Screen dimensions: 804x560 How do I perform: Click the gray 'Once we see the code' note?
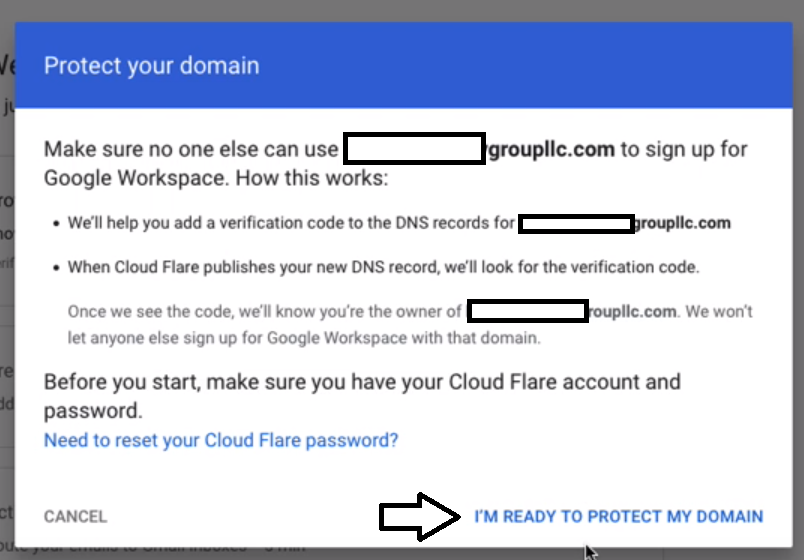[410, 325]
